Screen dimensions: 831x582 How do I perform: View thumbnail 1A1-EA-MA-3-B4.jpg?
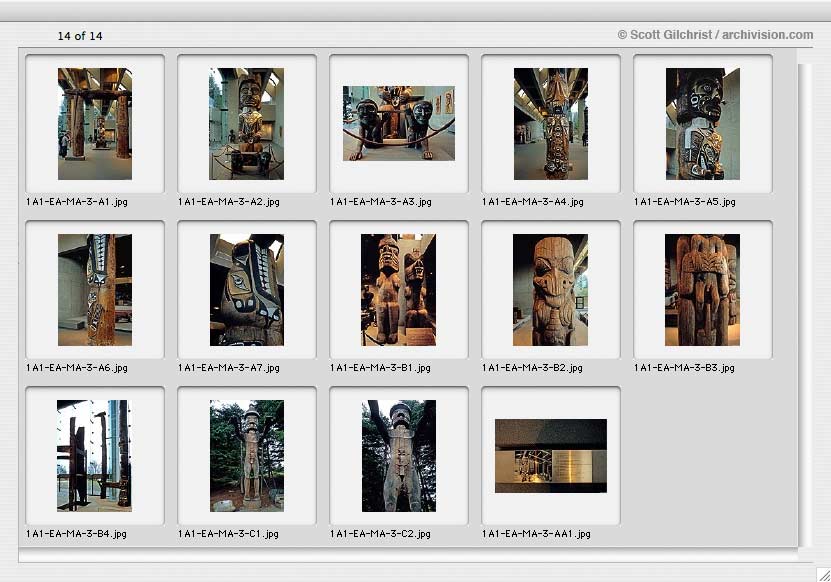coord(94,456)
